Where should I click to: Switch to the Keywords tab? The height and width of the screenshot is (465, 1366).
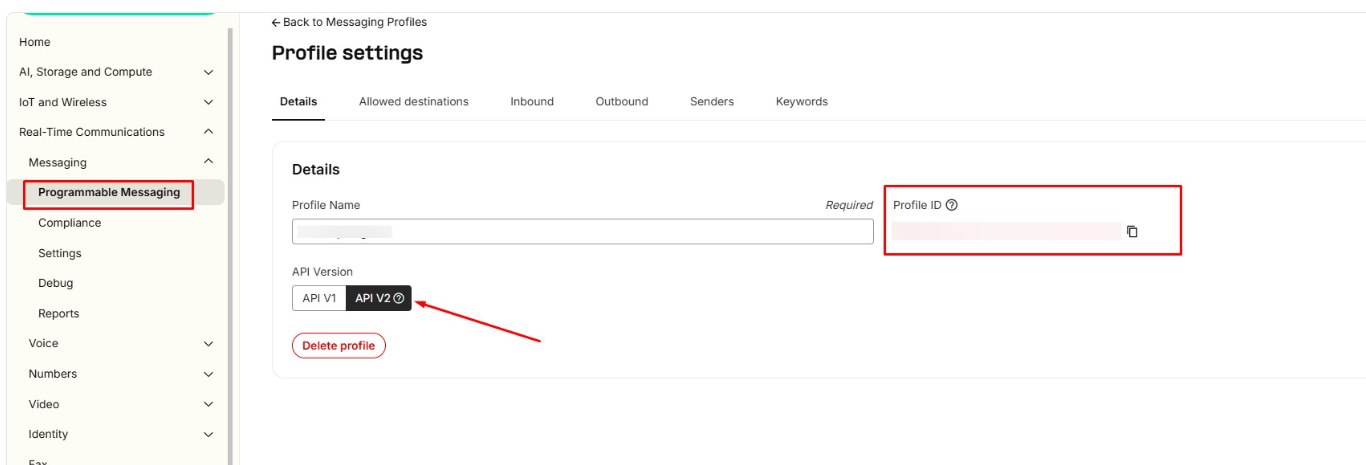801,102
